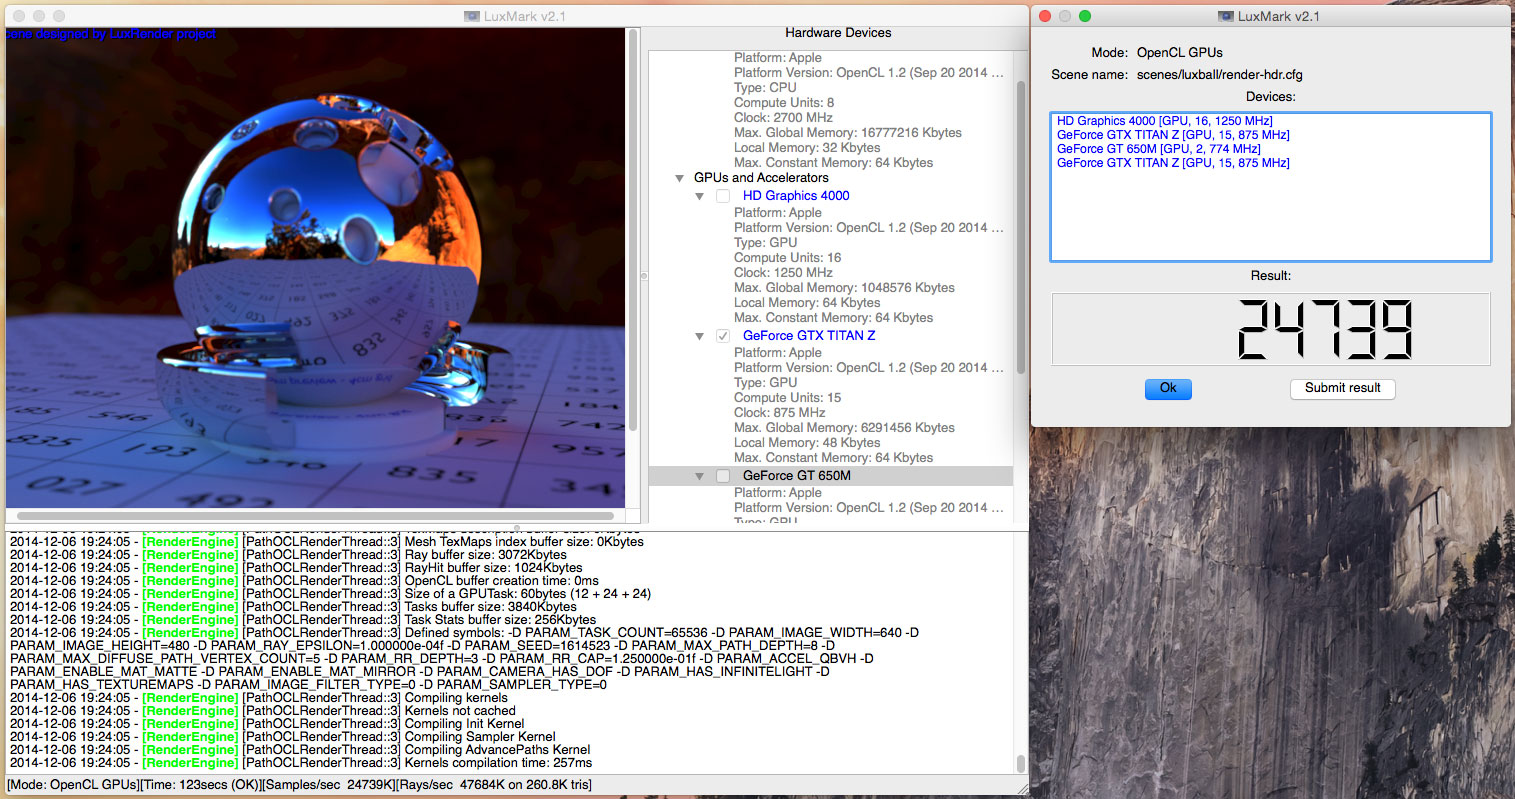
Task: Select GeForce GT 650M entry in Devices list
Action: click(x=1159, y=149)
